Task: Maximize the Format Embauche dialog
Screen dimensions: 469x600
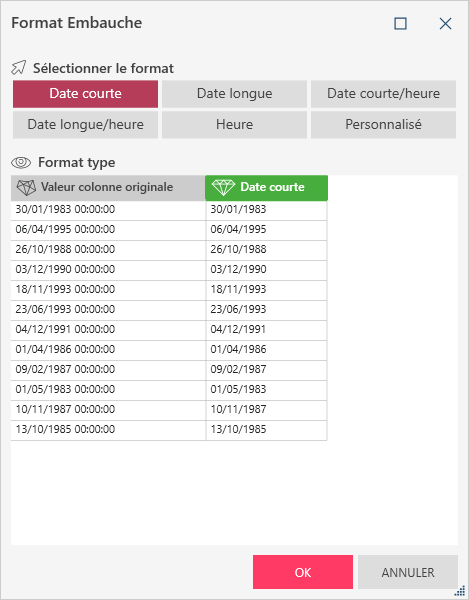Action: (400, 24)
